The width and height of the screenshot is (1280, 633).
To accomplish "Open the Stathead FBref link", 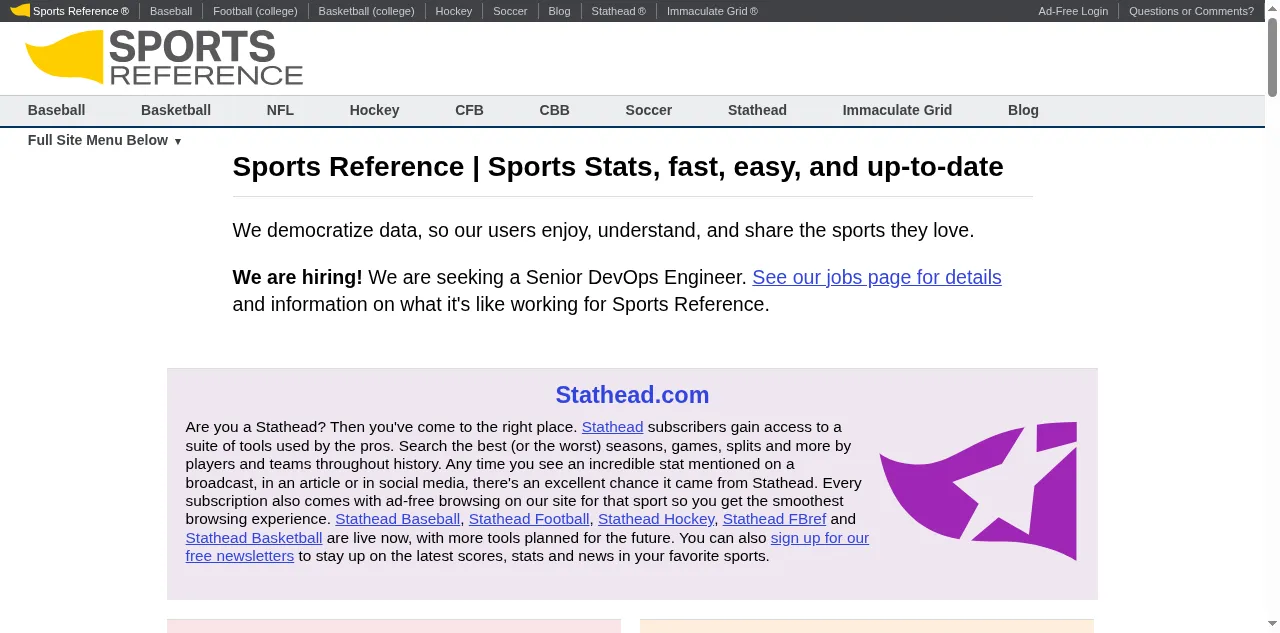I will click(774, 519).
